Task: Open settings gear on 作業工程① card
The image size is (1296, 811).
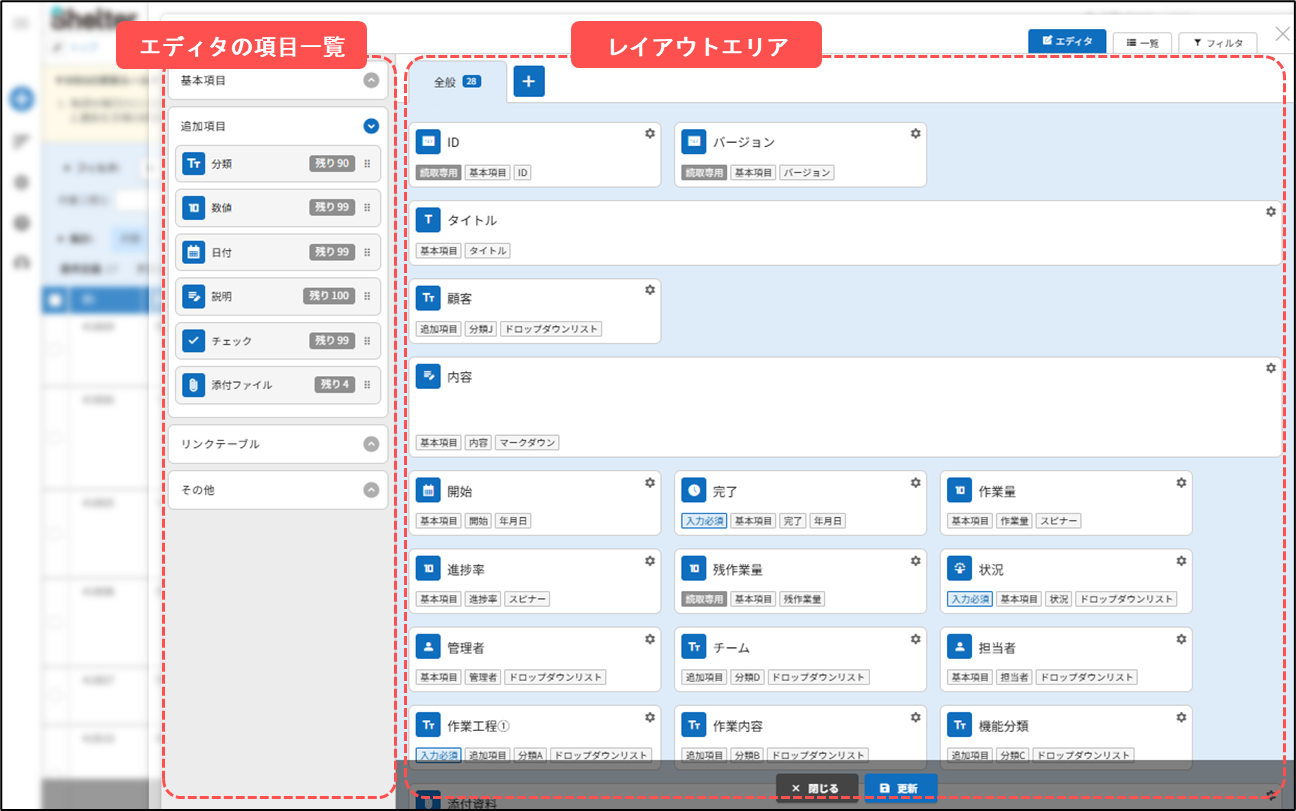Action: (x=649, y=716)
